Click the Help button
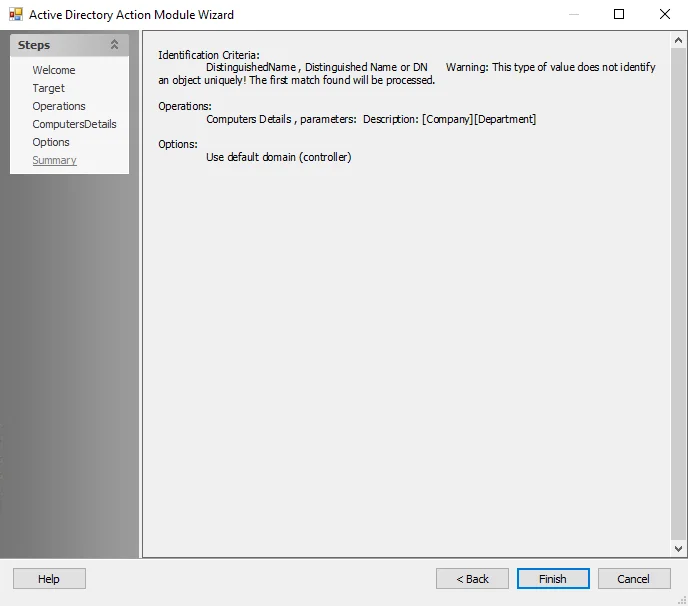 (49, 579)
